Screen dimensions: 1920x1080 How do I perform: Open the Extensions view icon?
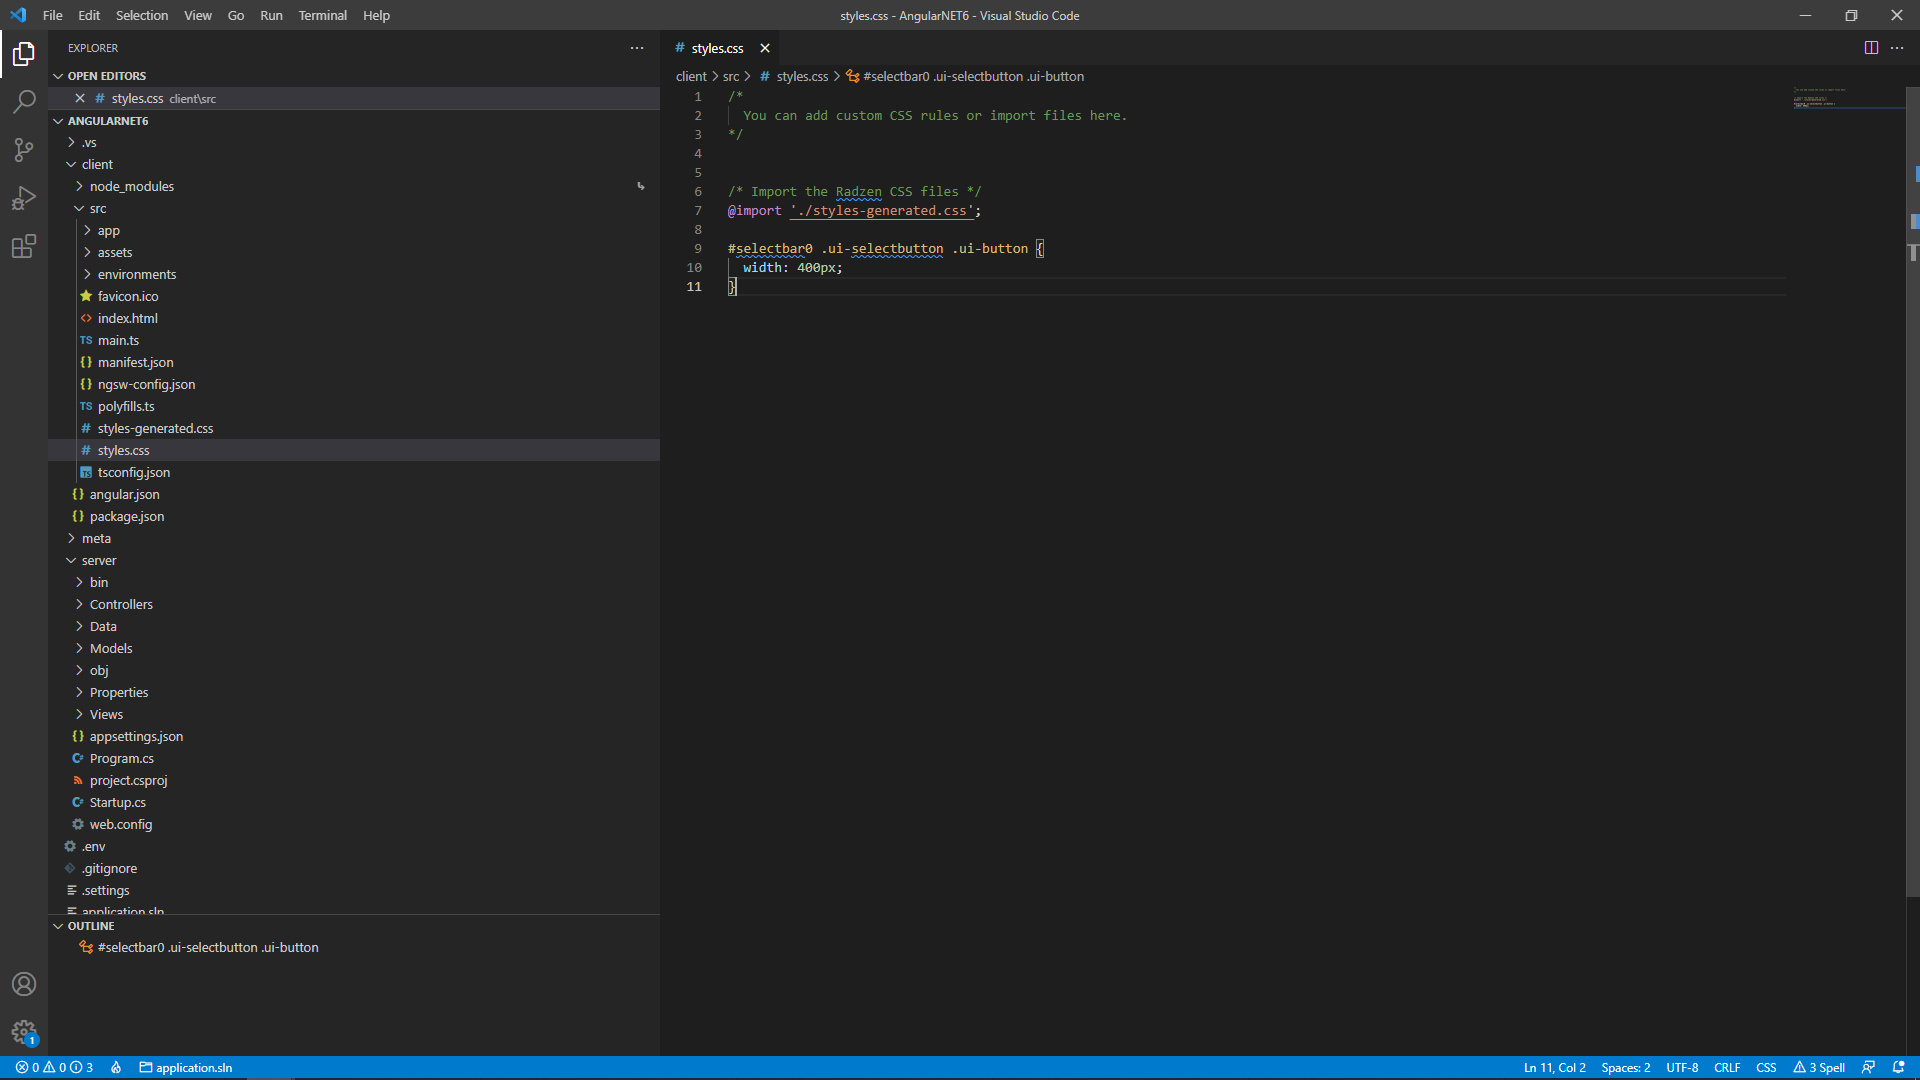(24, 246)
